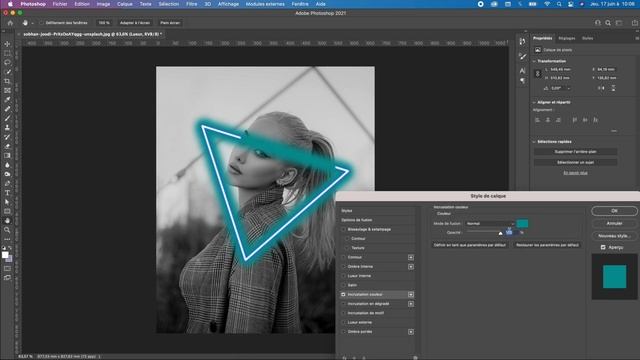Image resolution: width=640 pixels, height=360 pixels.
Task: Select the Brush tool
Action: [7, 118]
